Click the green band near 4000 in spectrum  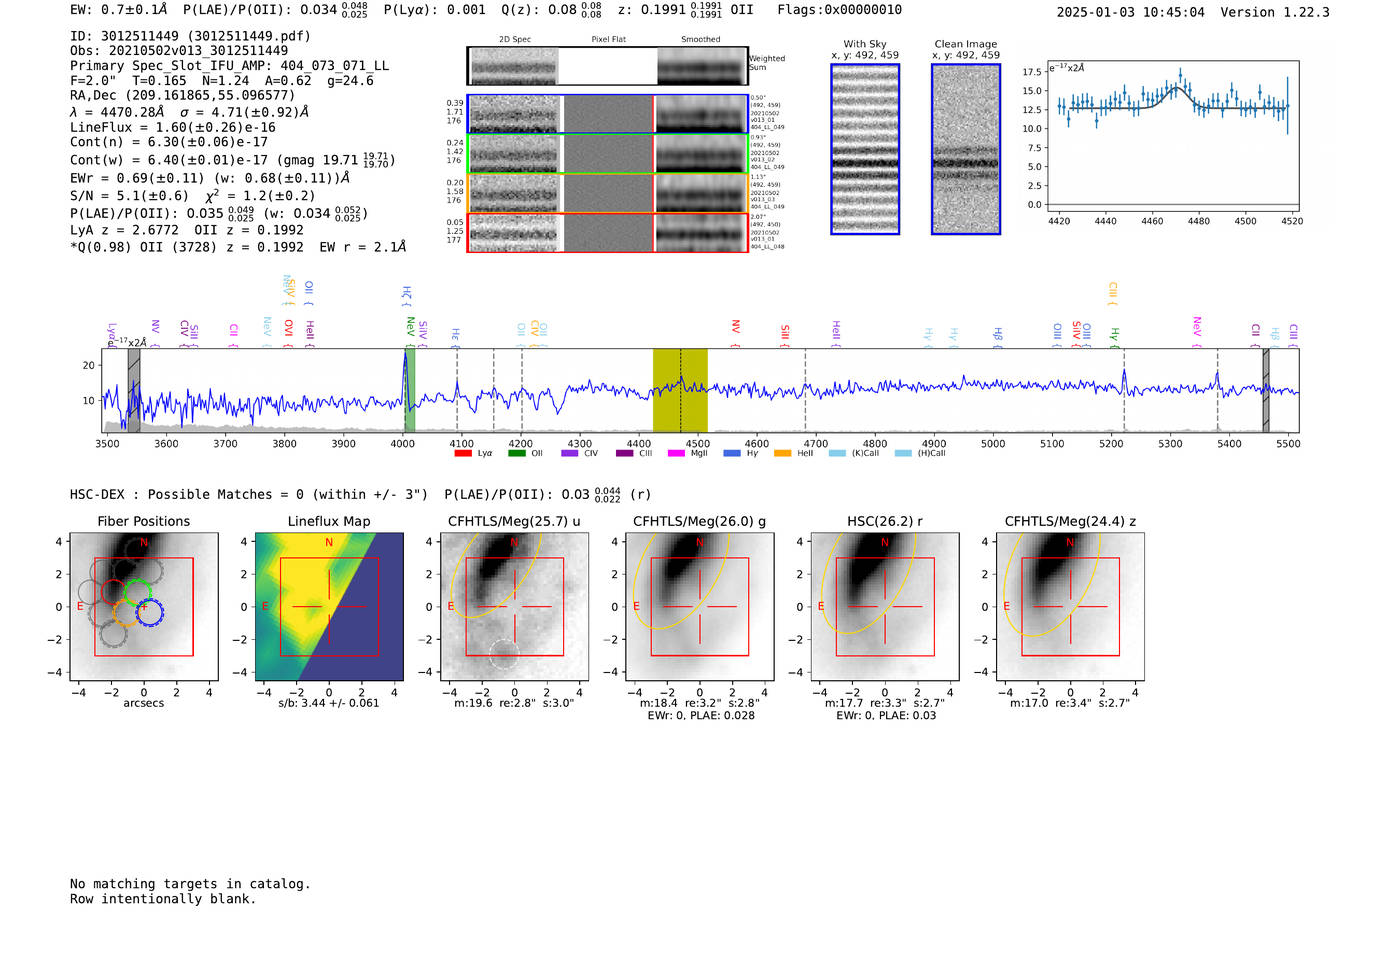[409, 390]
